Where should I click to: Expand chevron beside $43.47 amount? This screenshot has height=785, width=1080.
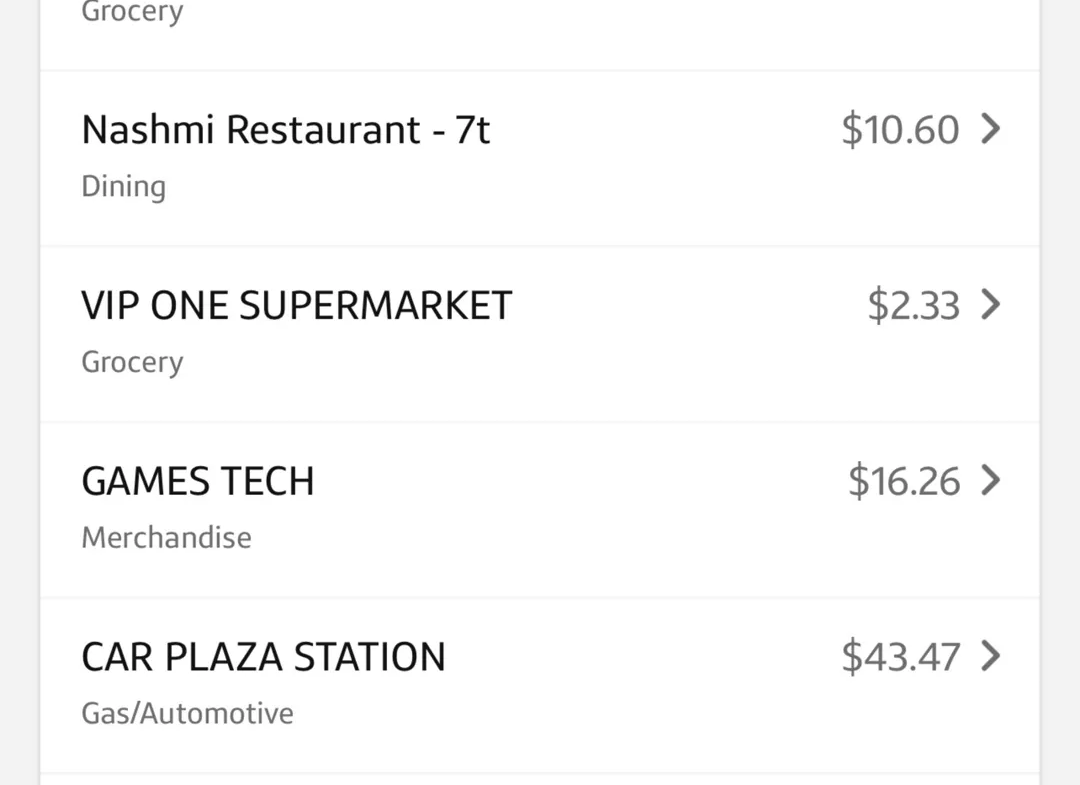[x=990, y=656]
